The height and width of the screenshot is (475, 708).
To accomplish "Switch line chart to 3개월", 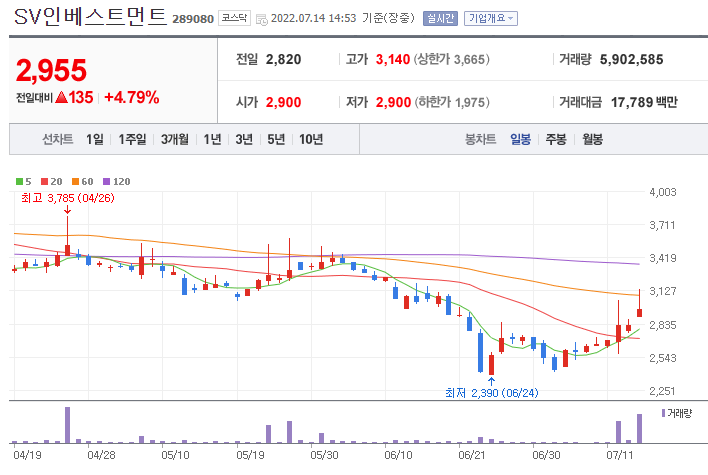I will click(175, 139).
